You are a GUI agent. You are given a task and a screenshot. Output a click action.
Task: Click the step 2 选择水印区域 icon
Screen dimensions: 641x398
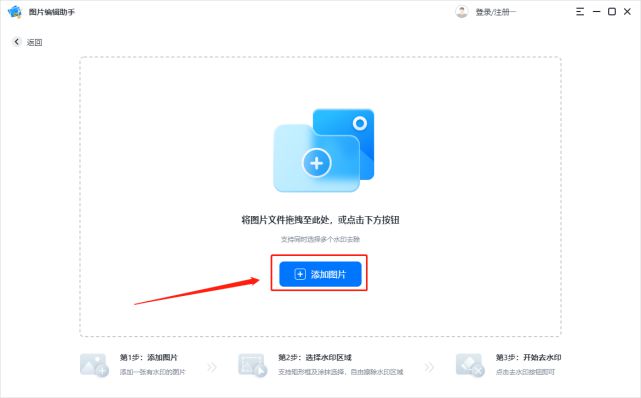tap(253, 365)
